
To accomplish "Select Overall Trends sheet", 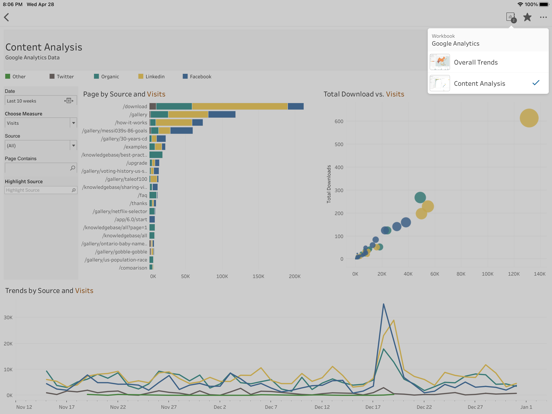I will click(488, 62).
